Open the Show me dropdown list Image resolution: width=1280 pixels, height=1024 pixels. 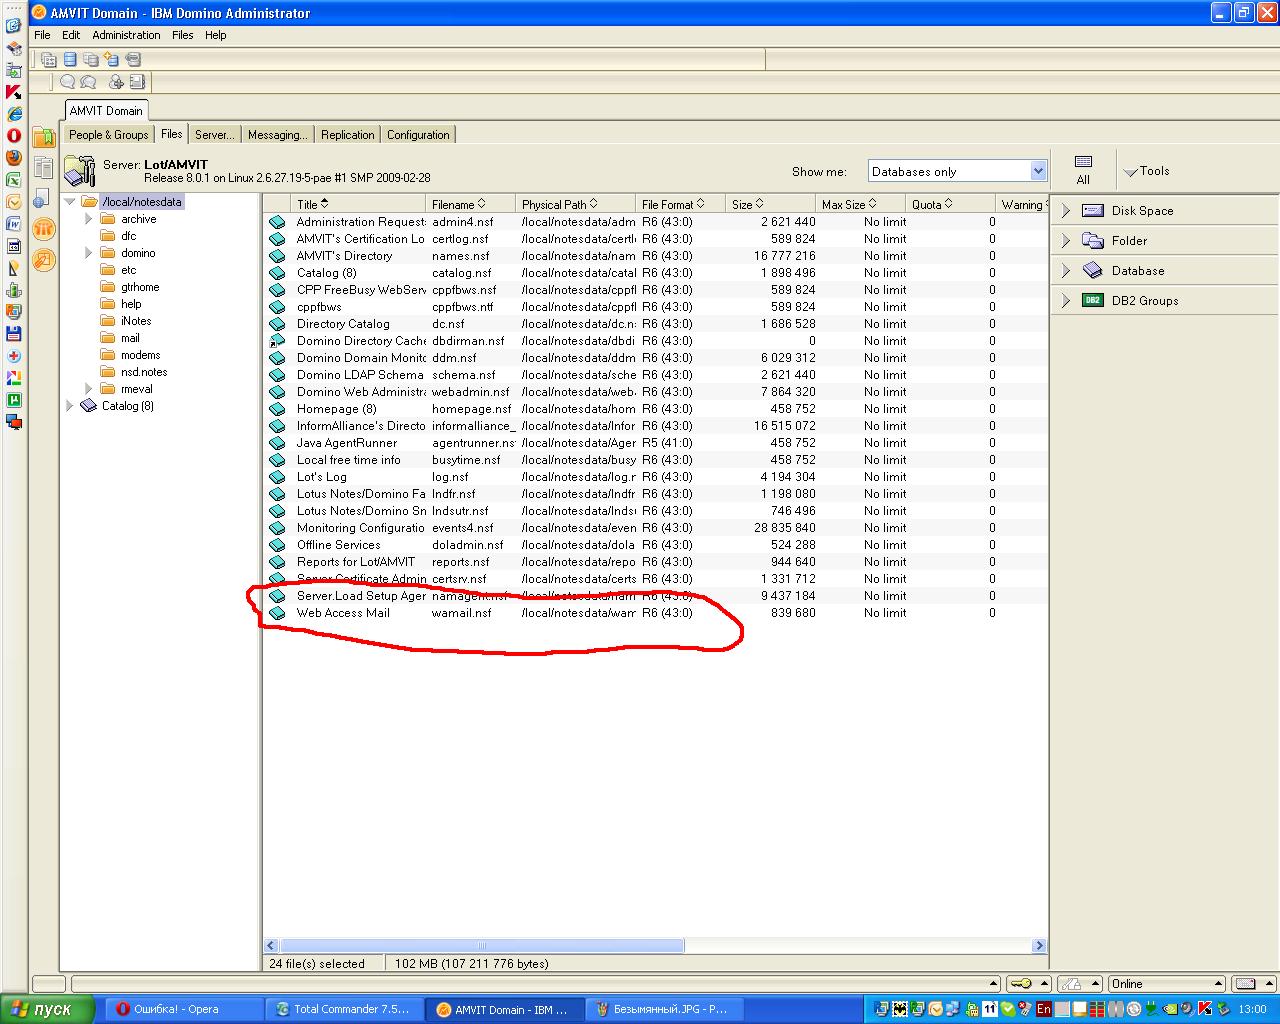pyautogui.click(x=1037, y=171)
